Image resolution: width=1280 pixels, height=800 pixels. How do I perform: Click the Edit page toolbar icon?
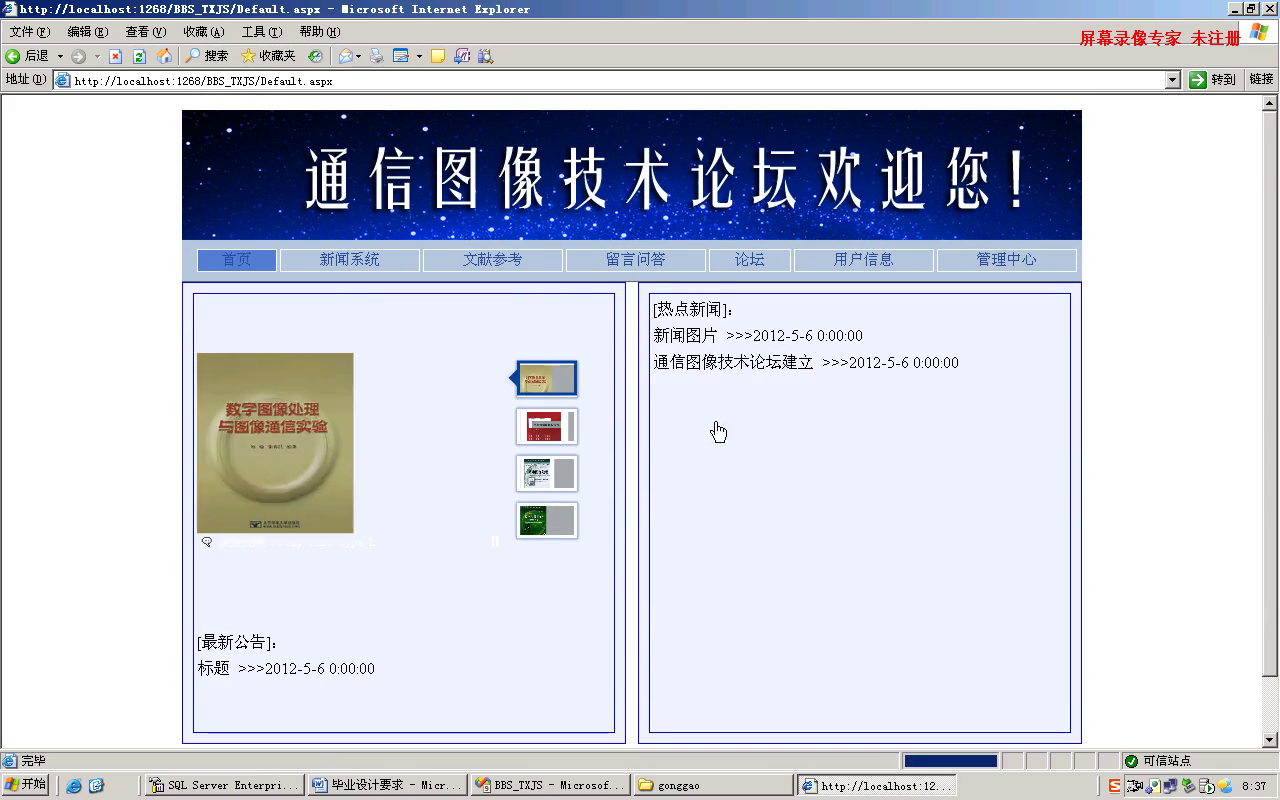coord(401,56)
